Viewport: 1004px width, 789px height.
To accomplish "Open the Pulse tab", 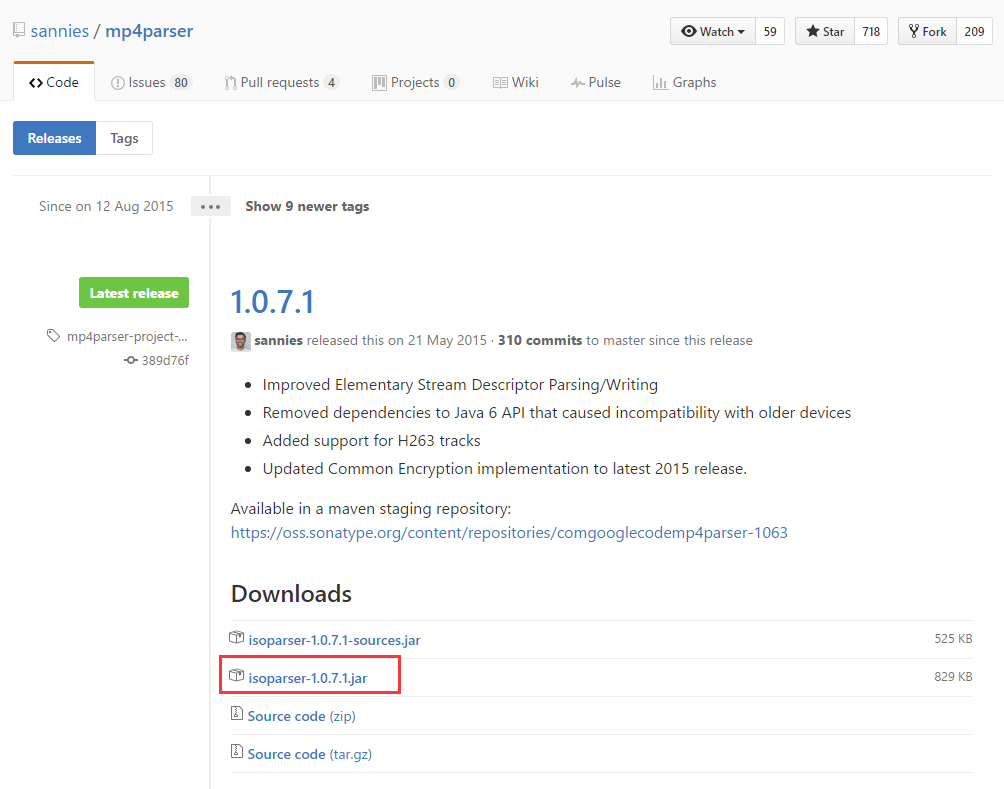I will point(595,83).
